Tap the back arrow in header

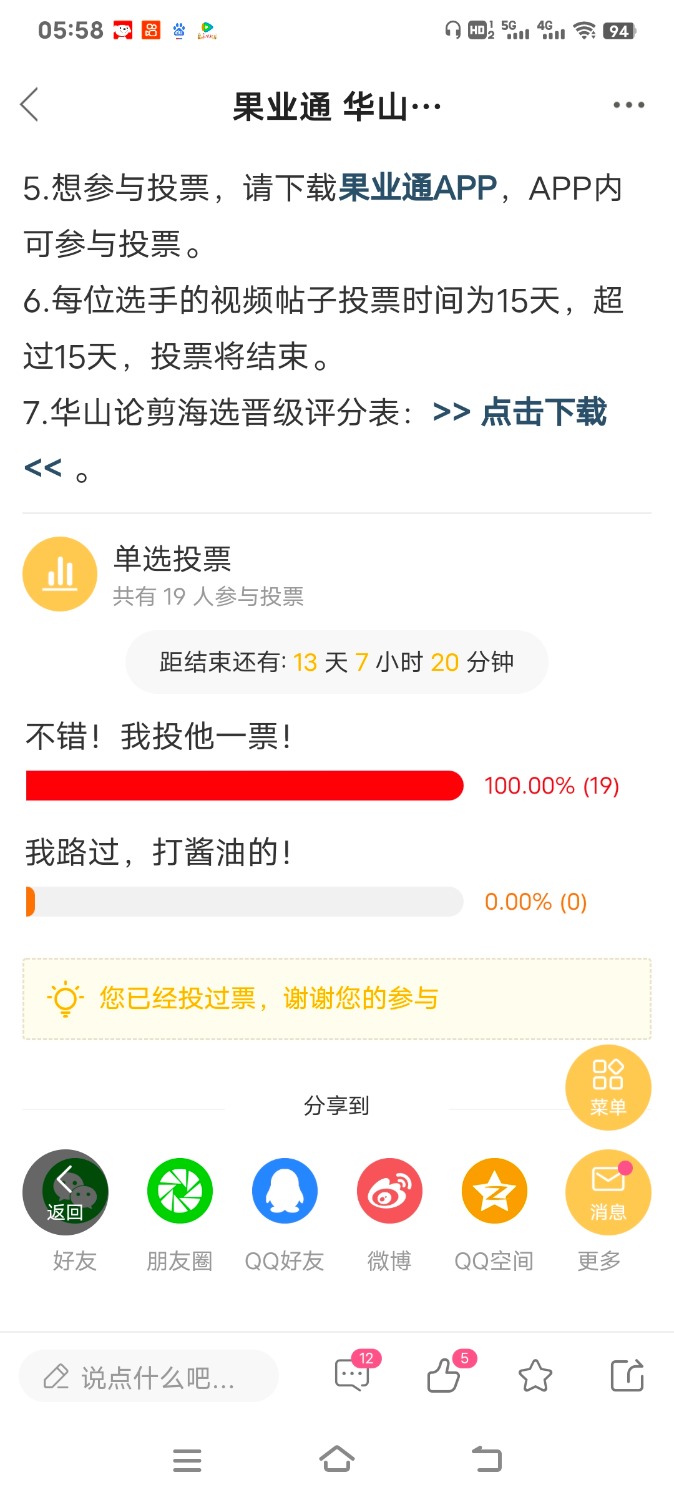[30, 104]
